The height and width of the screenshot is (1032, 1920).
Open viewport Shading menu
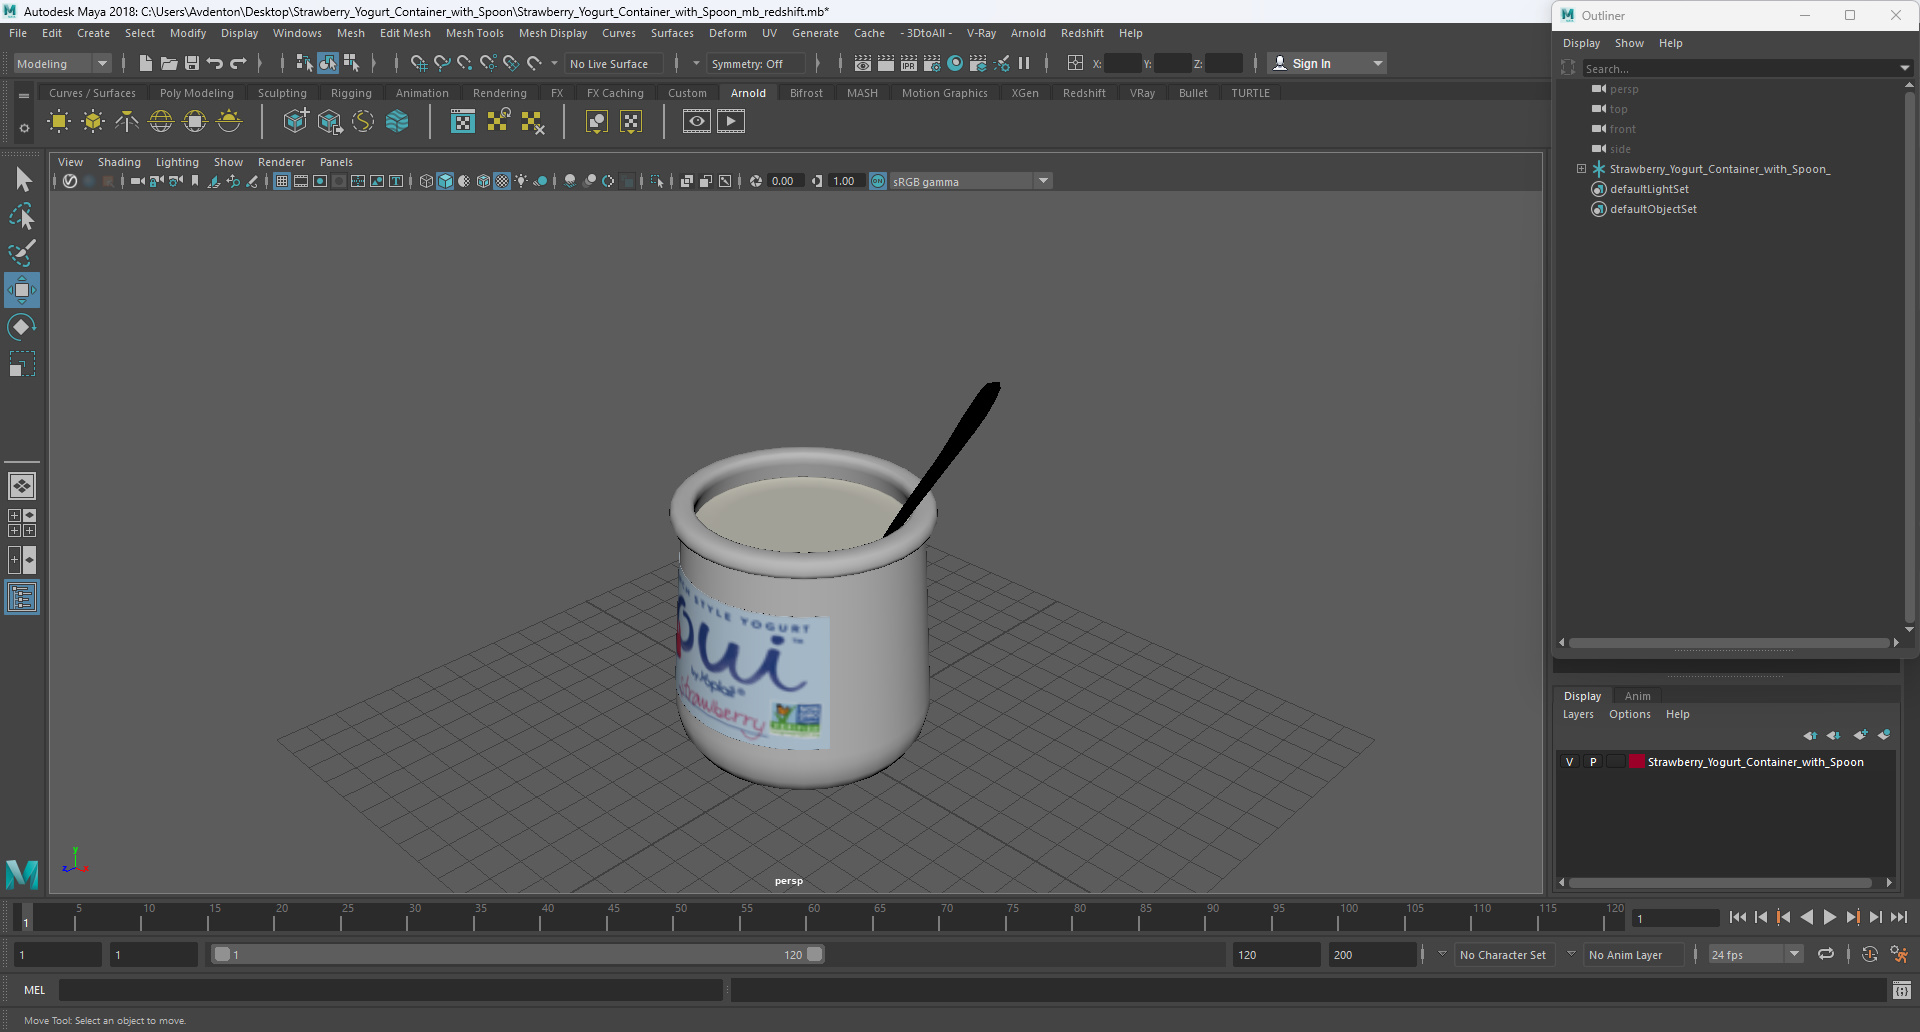[119, 162]
